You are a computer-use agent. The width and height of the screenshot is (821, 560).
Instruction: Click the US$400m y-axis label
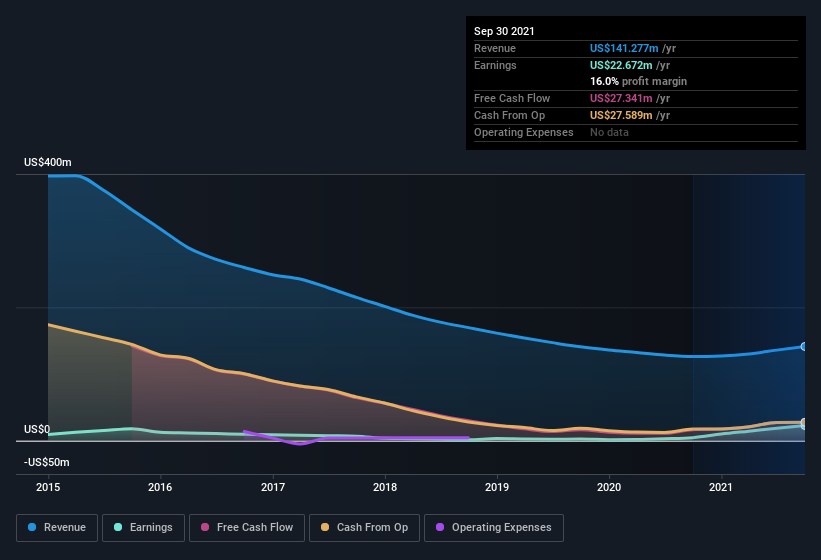point(48,162)
